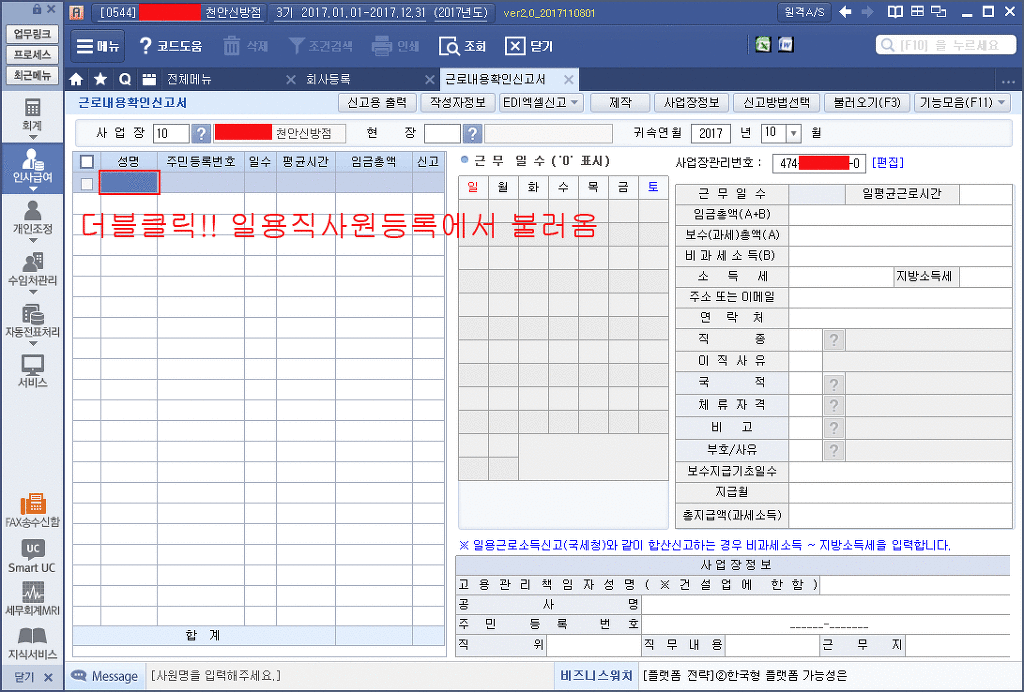Open the Q quick search icon

coord(125,80)
